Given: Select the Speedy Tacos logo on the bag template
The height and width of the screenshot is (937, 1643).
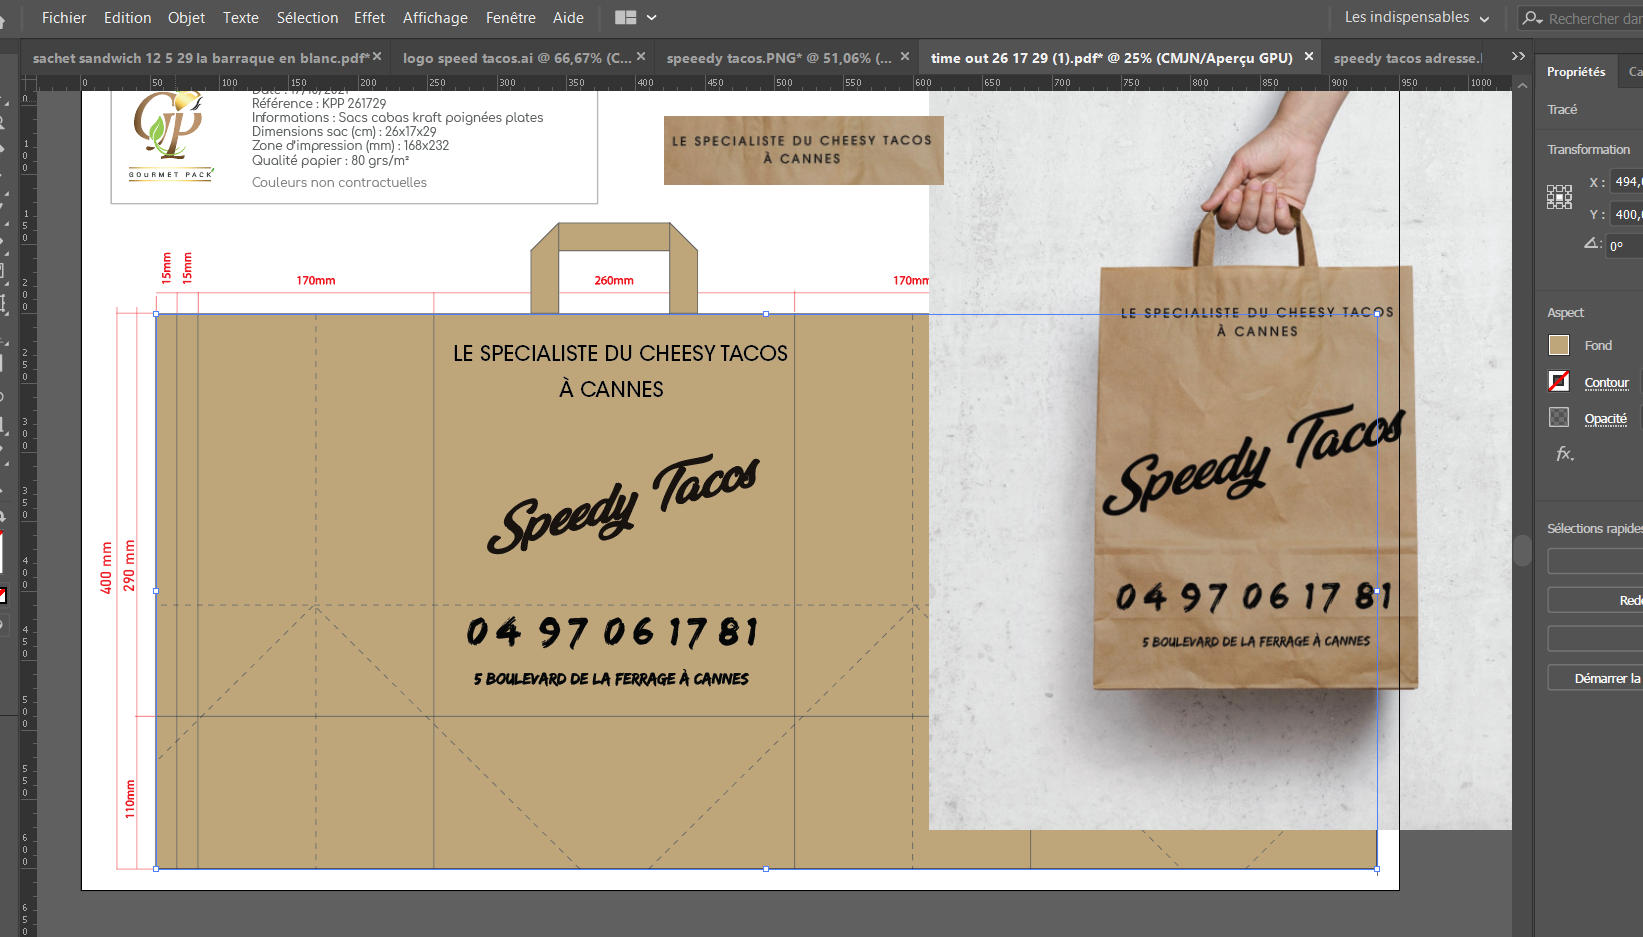Looking at the screenshot, I should [x=623, y=504].
